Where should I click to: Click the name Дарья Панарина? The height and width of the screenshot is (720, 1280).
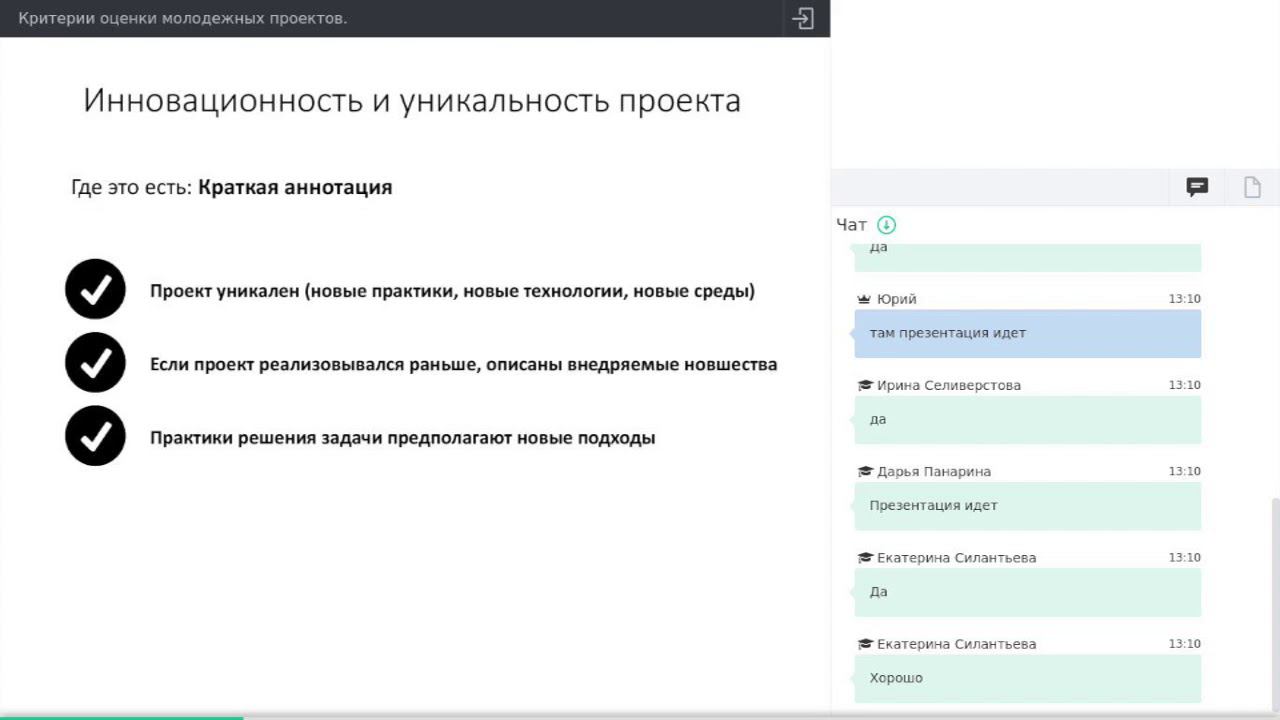pyautogui.click(x=934, y=471)
